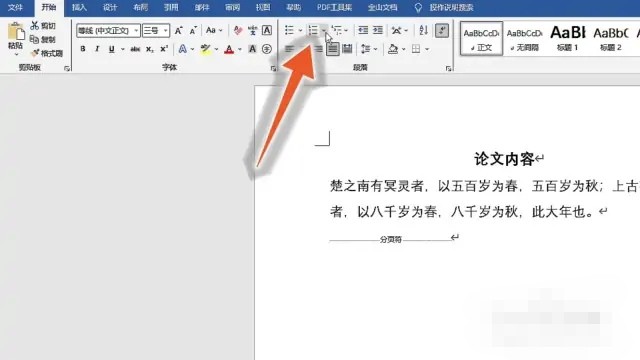The width and height of the screenshot is (640, 360).
Task: Apply the 正文 style
Action: point(481,38)
